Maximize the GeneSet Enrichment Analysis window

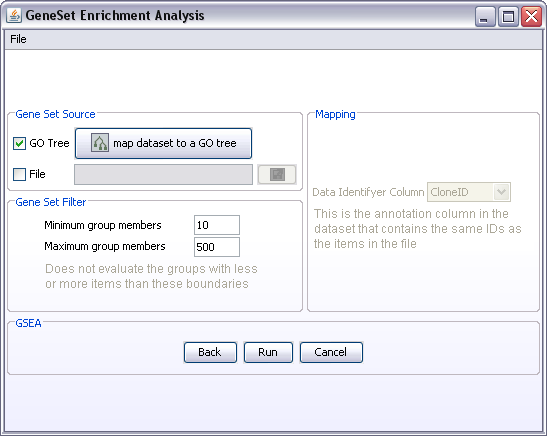click(x=508, y=16)
